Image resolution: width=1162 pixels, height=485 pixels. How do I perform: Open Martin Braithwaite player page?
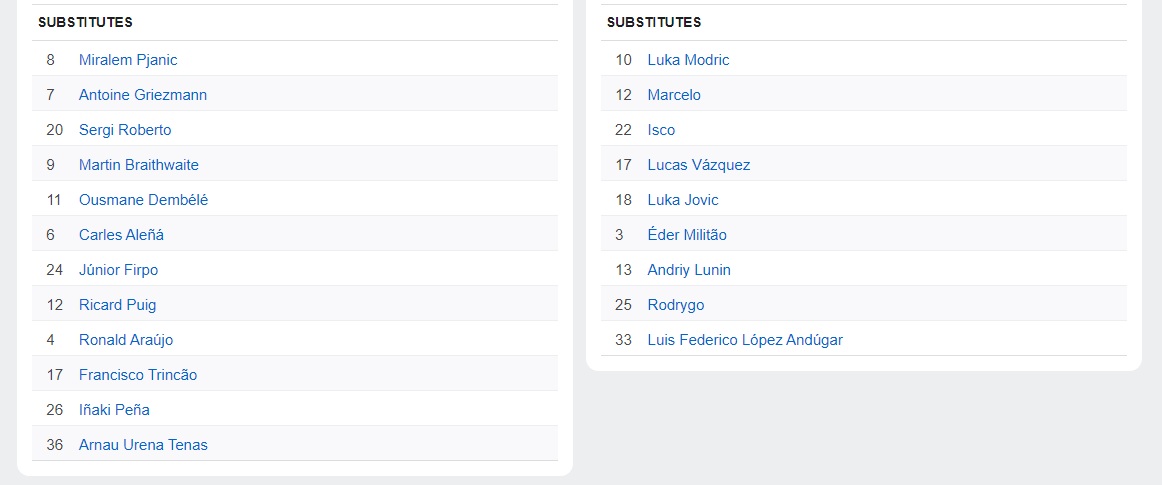click(139, 165)
